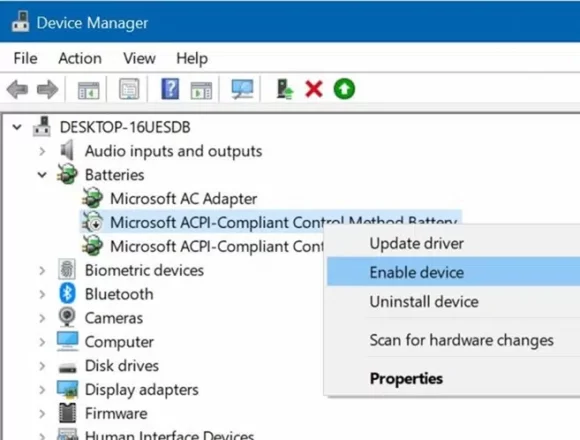Collapse the DESKTOP-16UESDB root node
The width and height of the screenshot is (580, 440).
click(17, 127)
